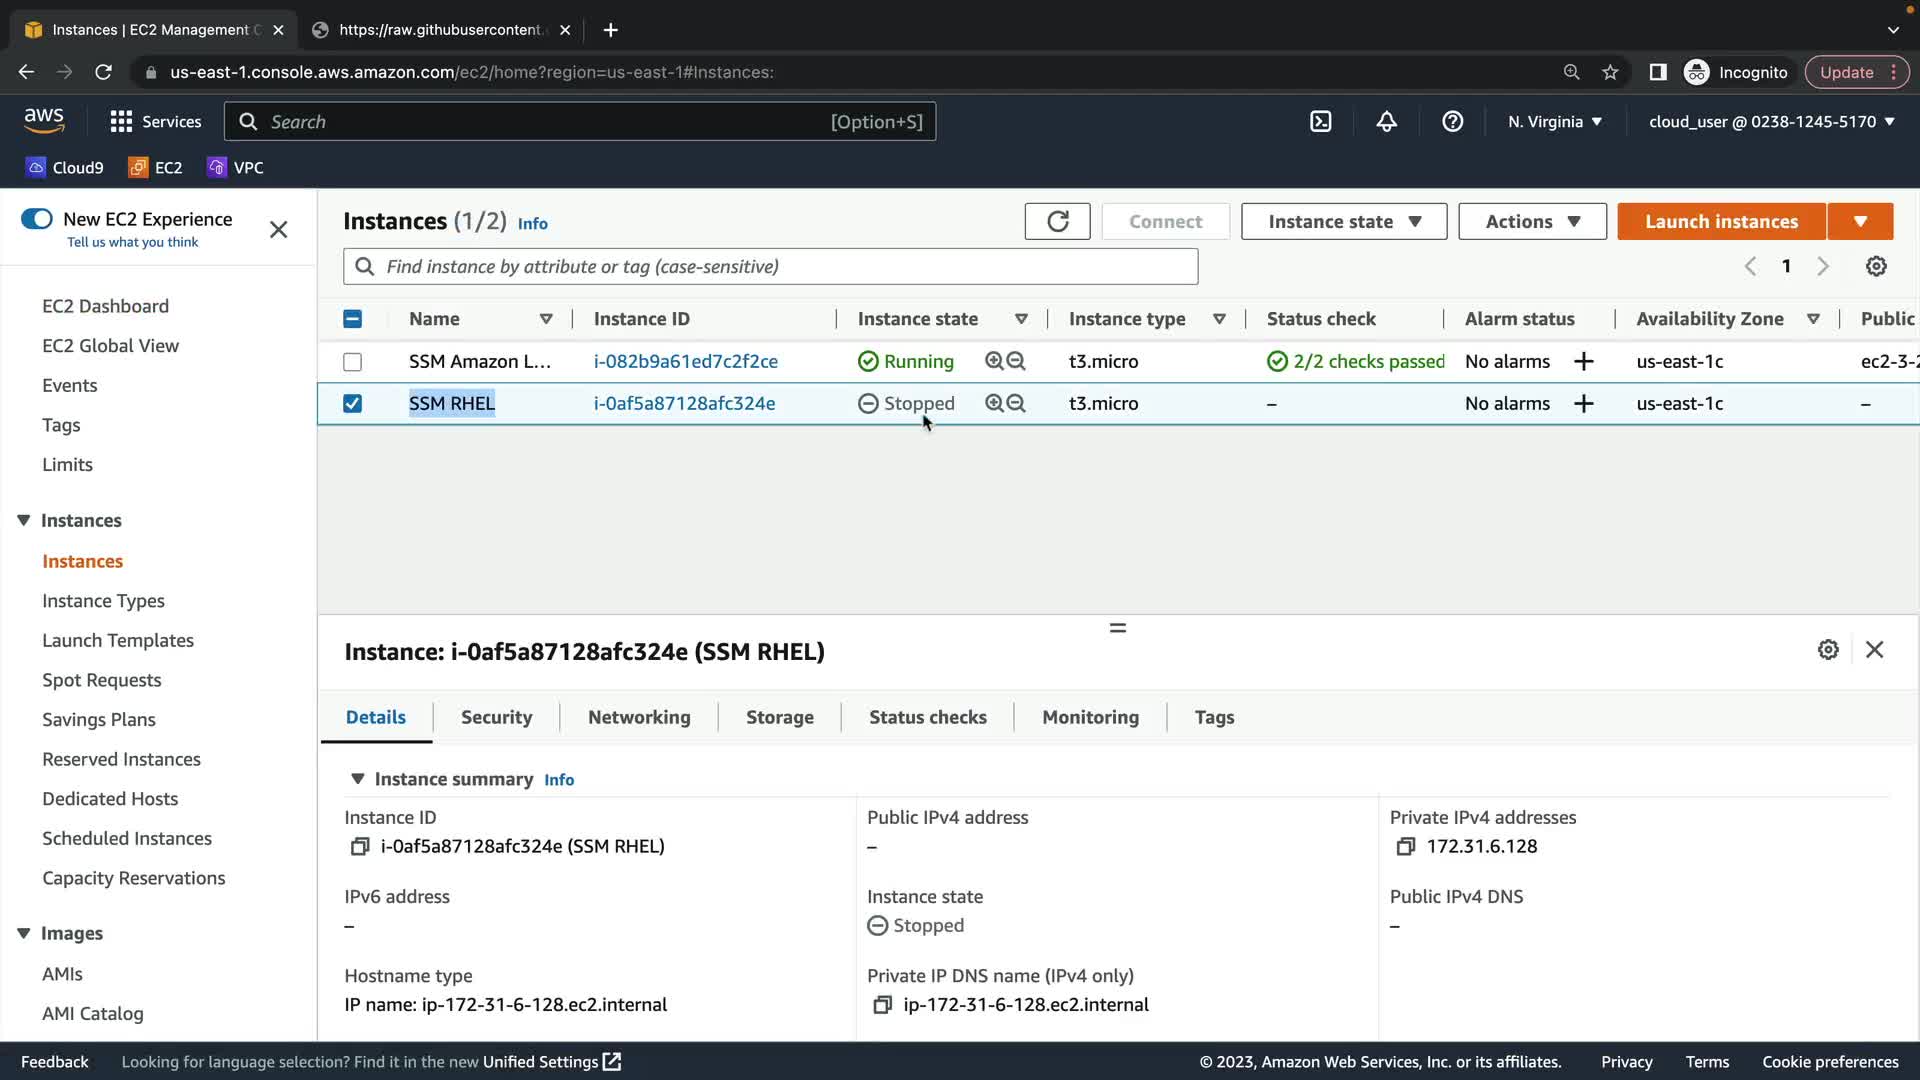Image resolution: width=1920 pixels, height=1080 pixels.
Task: Click the Launch instances button
Action: pyautogui.click(x=1721, y=221)
